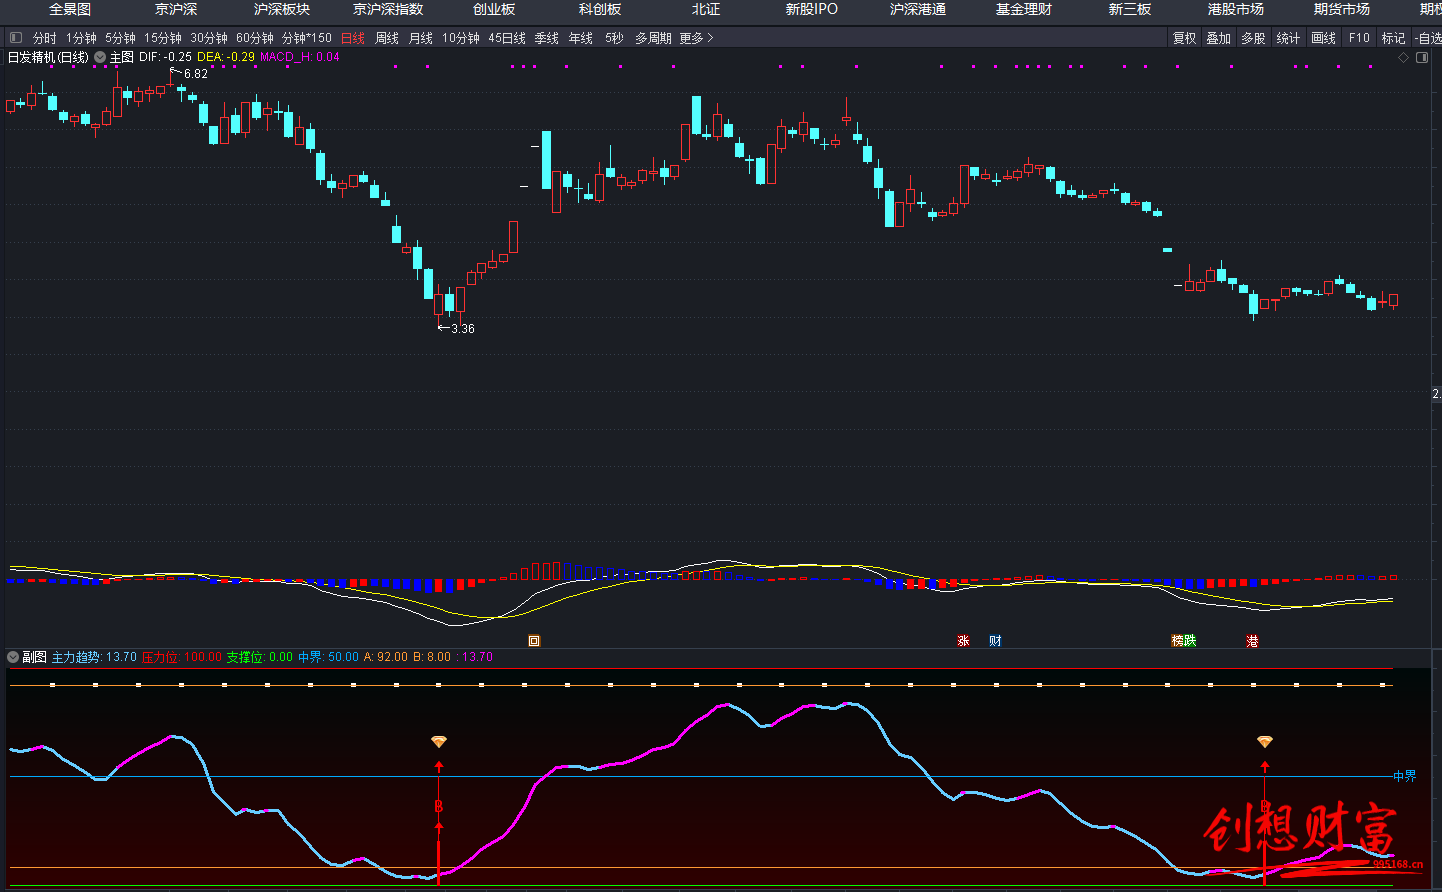Click the 画线 drawing button
Viewport: 1442px width, 892px height.
pos(1324,38)
